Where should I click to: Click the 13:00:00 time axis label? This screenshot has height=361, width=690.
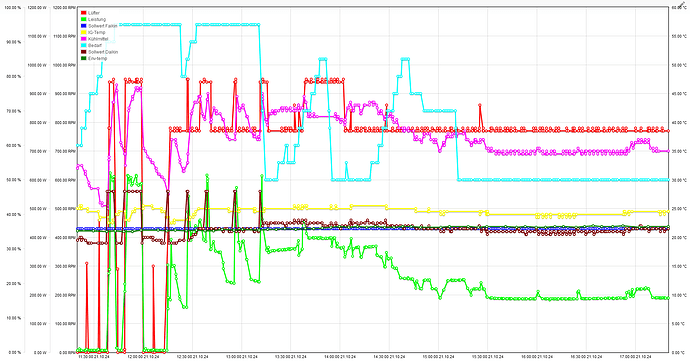click(242, 357)
